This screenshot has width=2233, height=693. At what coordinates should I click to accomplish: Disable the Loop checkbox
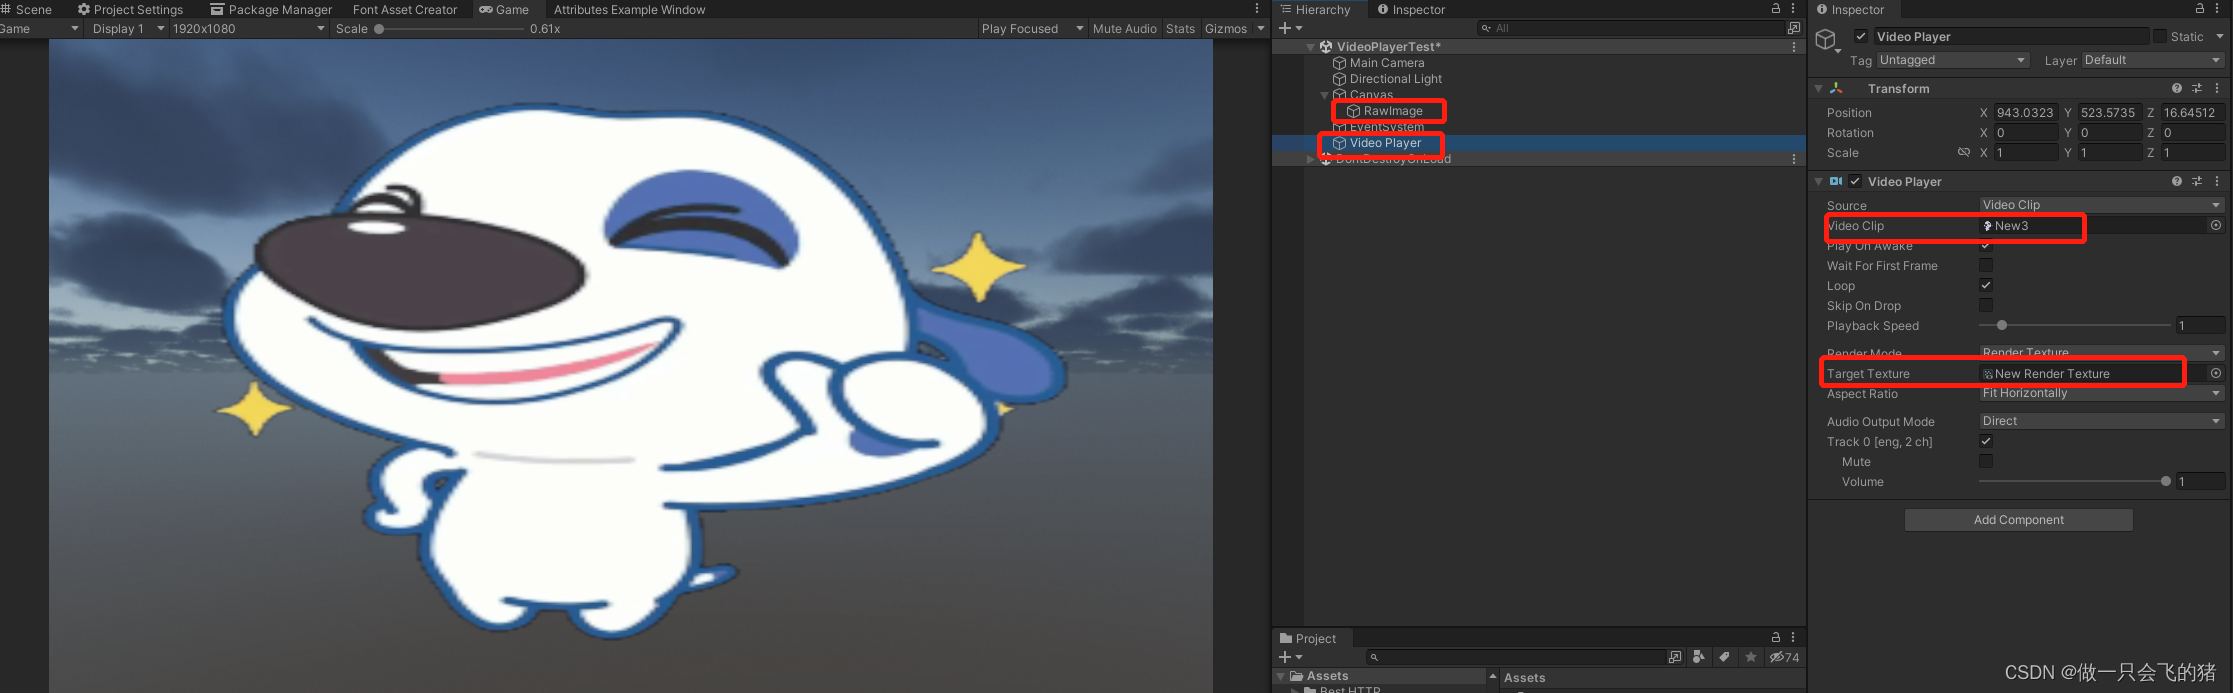pyautogui.click(x=1986, y=285)
